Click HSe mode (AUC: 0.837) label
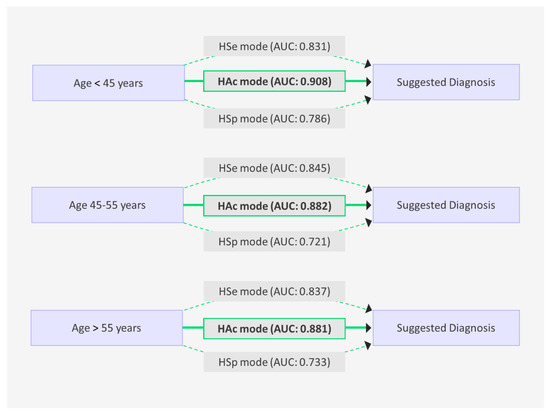The image size is (550, 413). click(274, 291)
